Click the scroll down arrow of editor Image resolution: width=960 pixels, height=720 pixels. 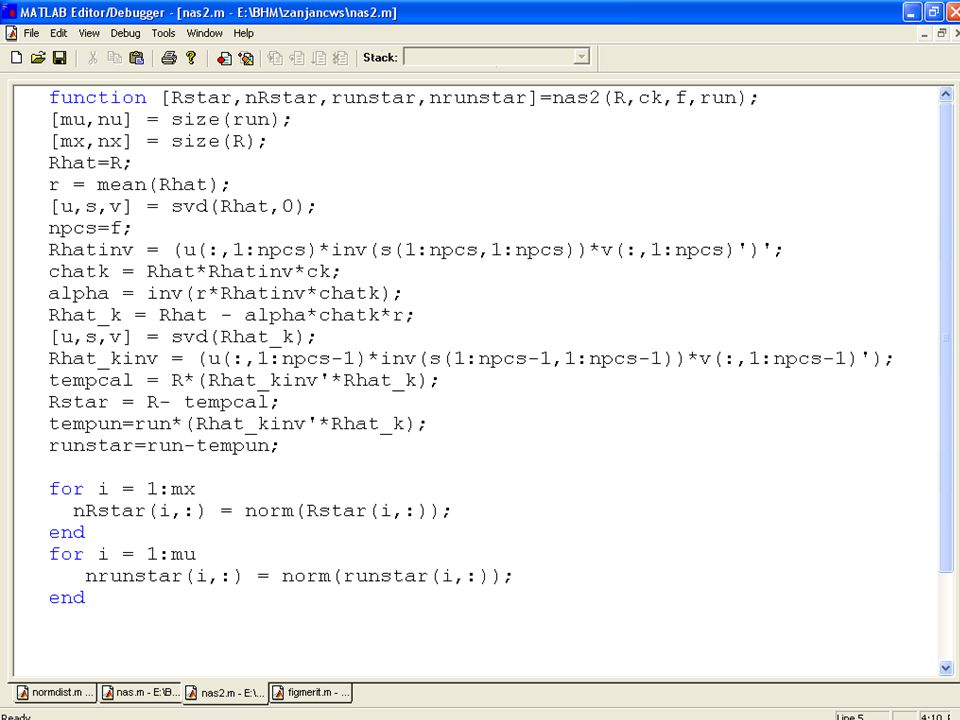pyautogui.click(x=945, y=667)
